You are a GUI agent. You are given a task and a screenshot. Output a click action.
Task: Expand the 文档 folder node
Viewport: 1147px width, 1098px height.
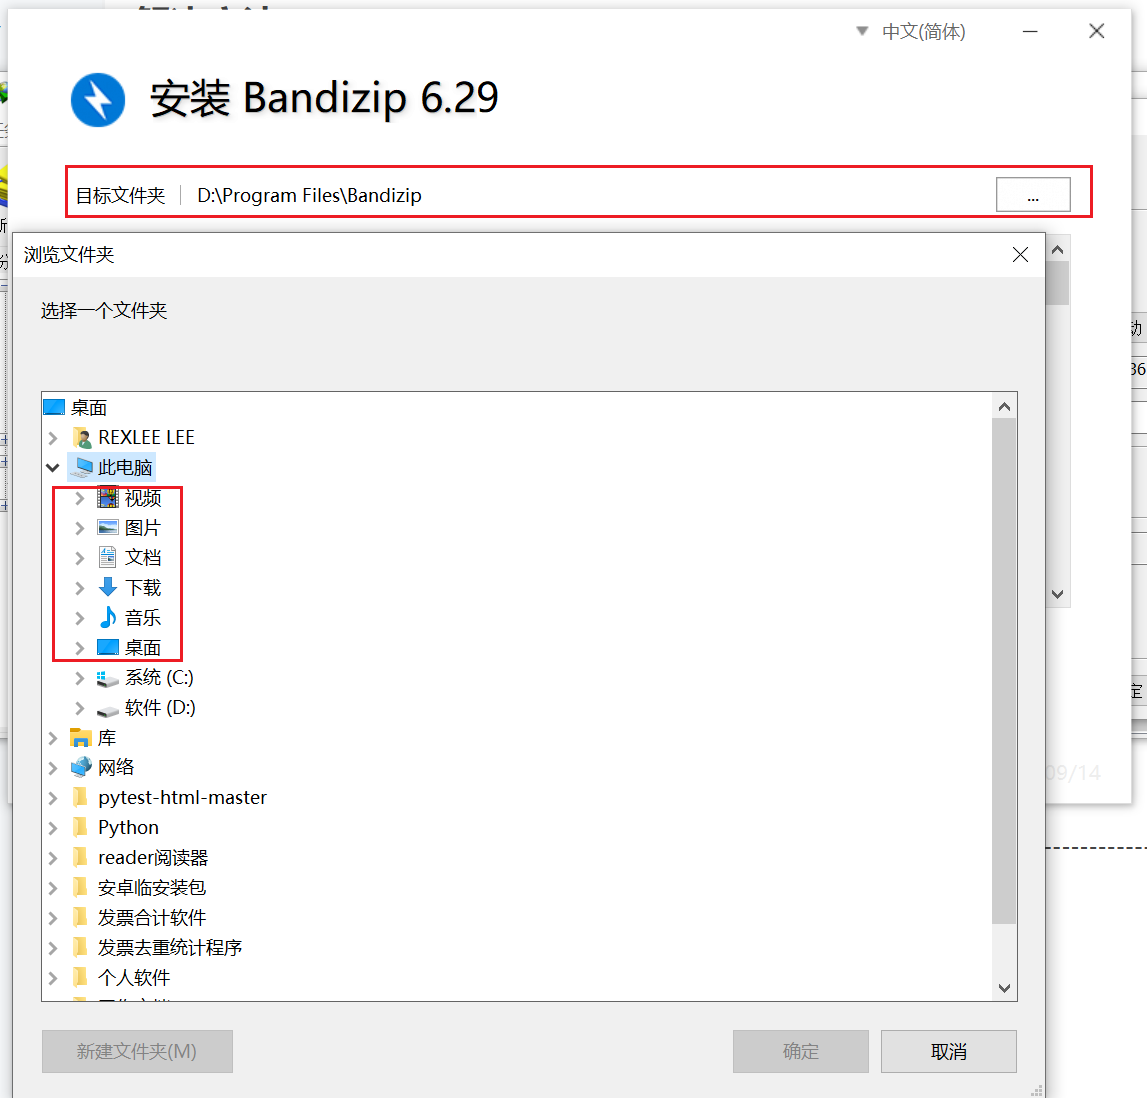point(80,558)
